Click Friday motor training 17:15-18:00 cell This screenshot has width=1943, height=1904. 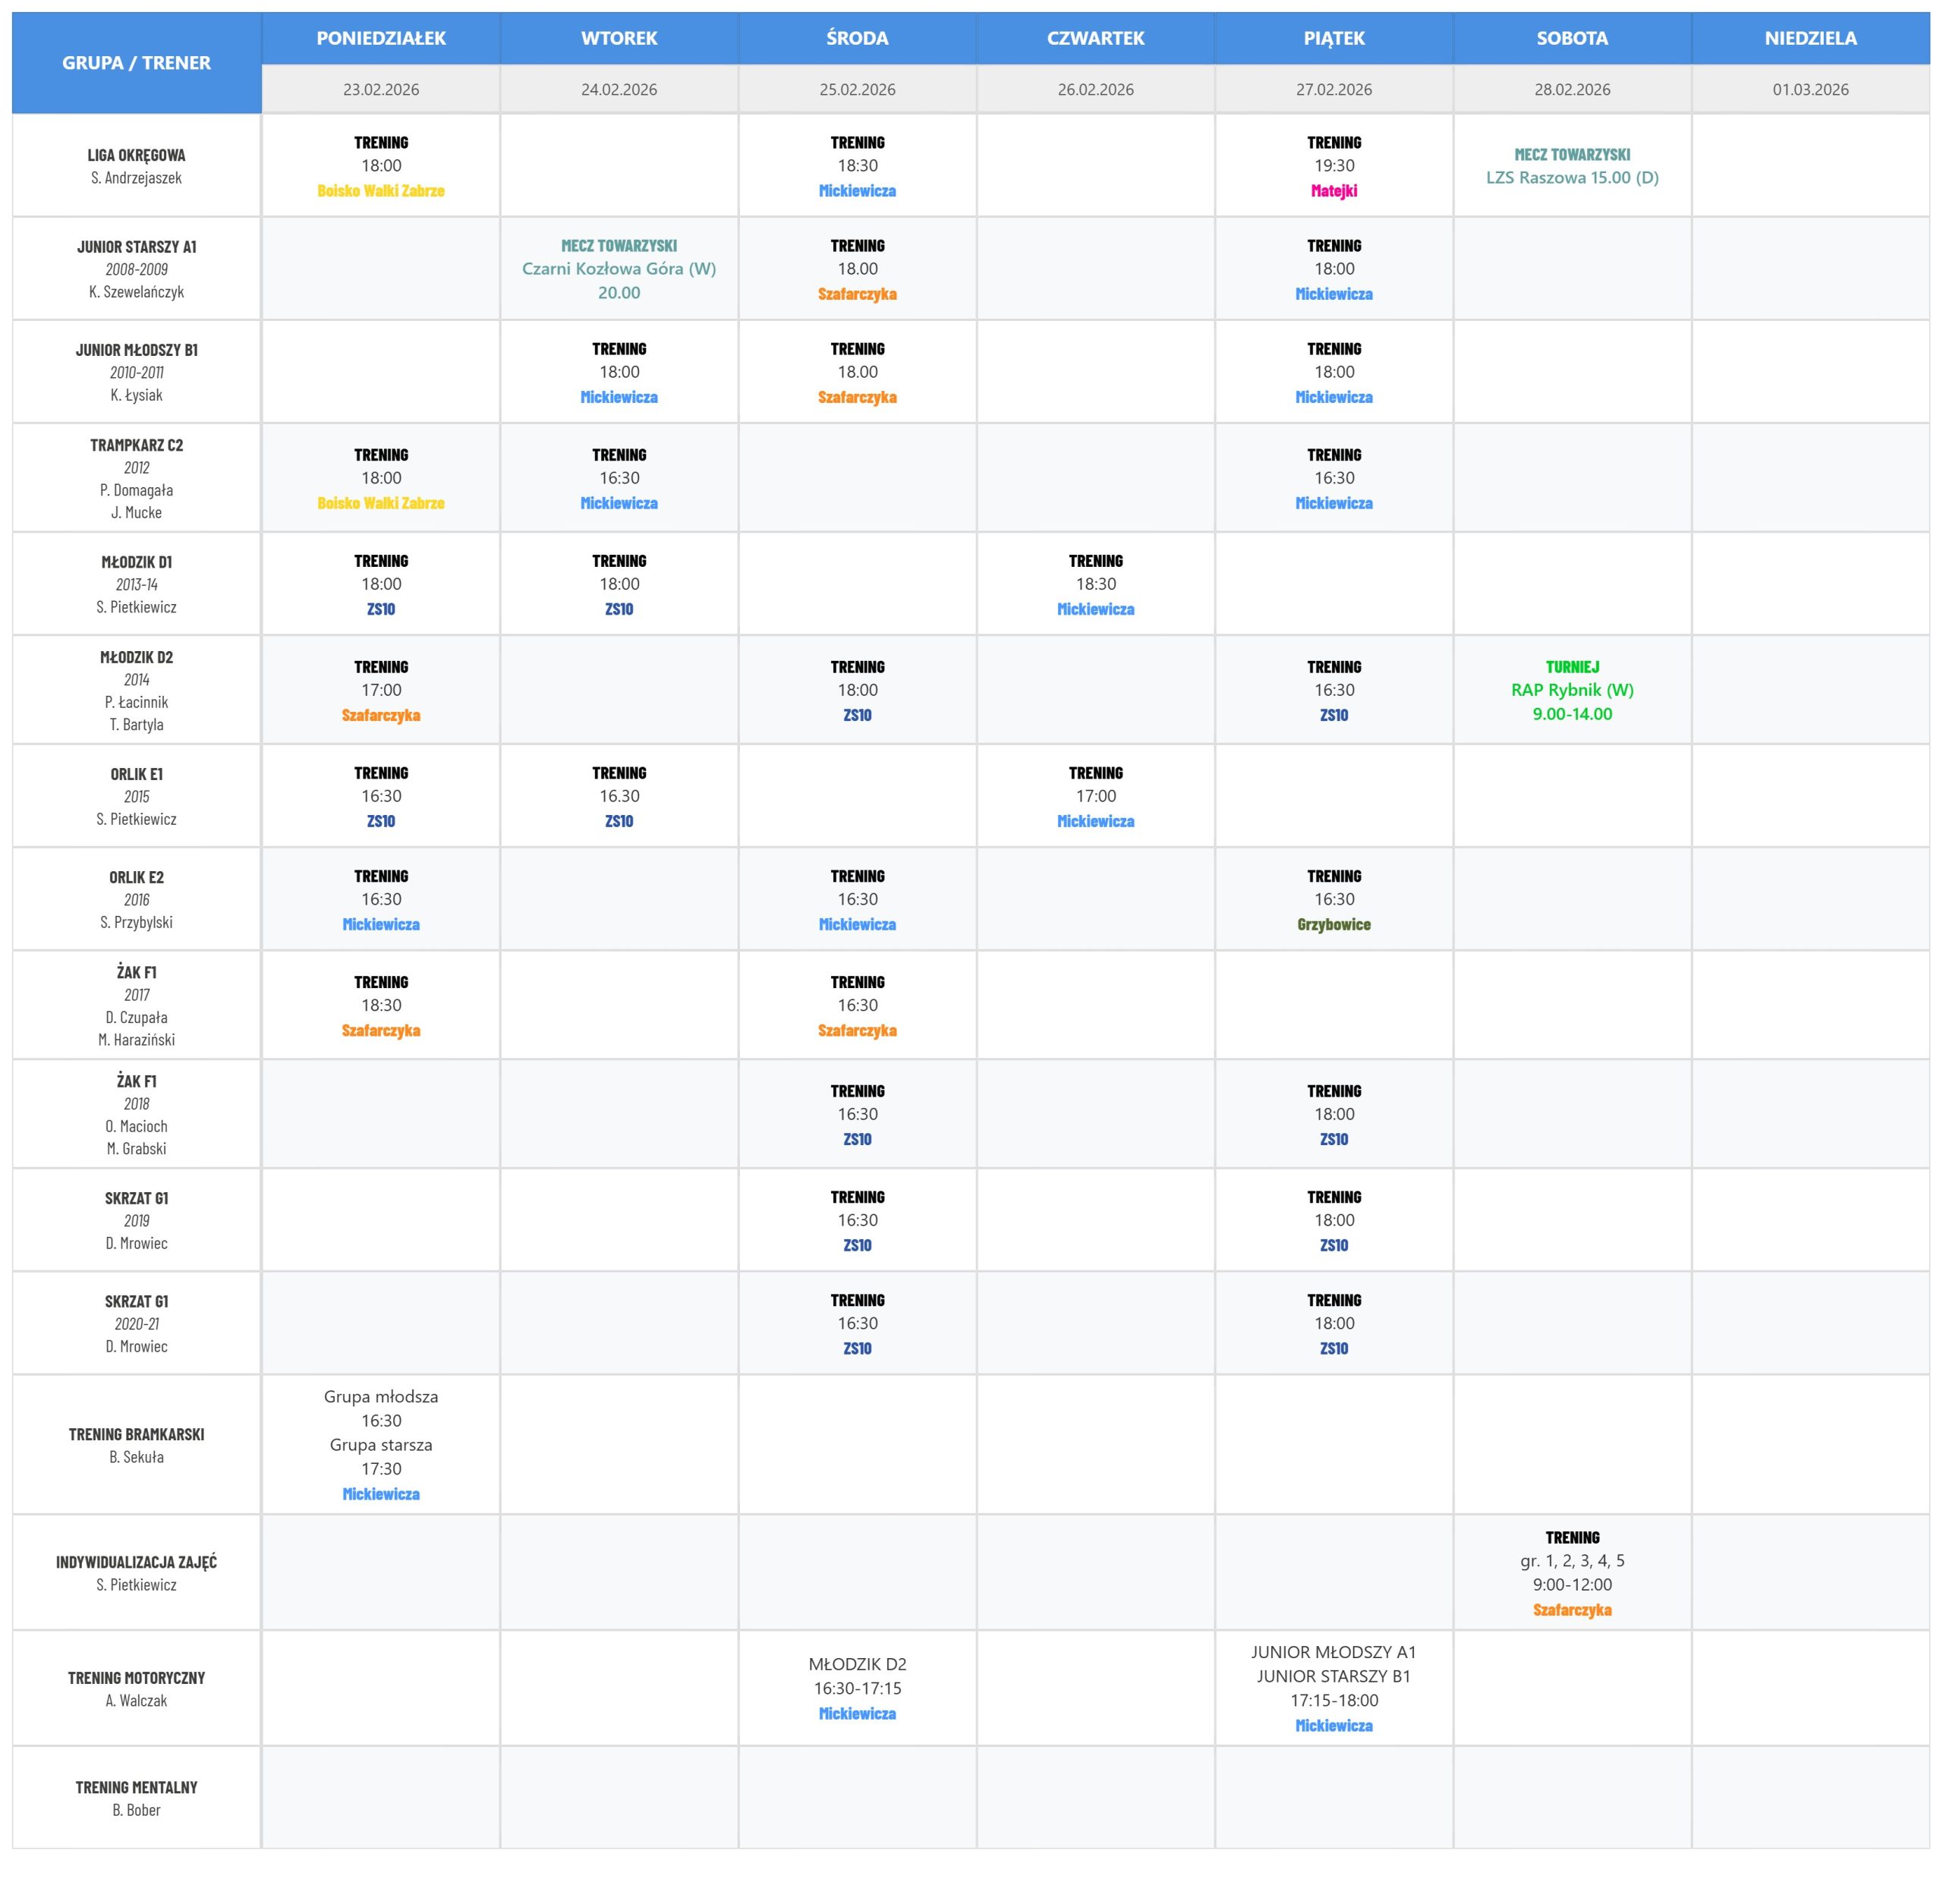(x=1334, y=1688)
